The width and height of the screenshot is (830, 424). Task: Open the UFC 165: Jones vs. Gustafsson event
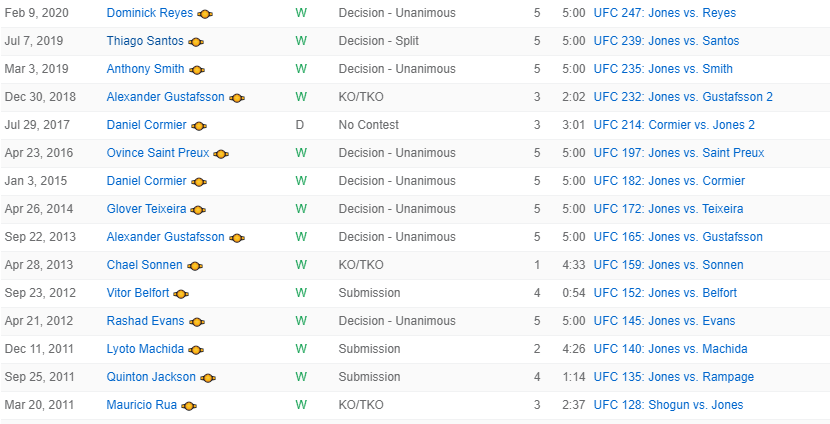pyautogui.click(x=678, y=237)
